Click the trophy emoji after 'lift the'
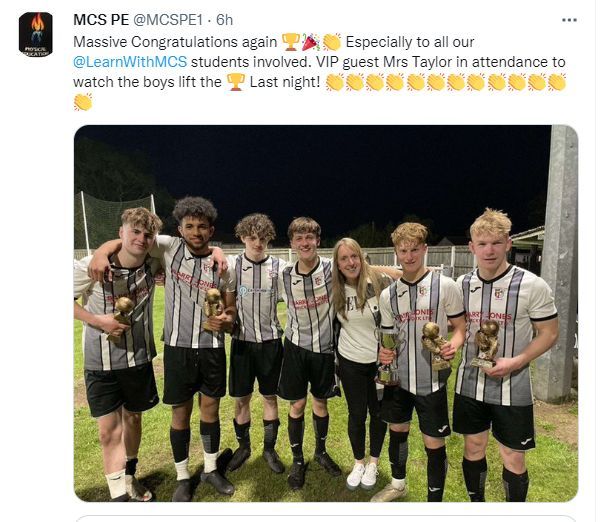Viewport: 600px width, 522px height. [x=236, y=82]
